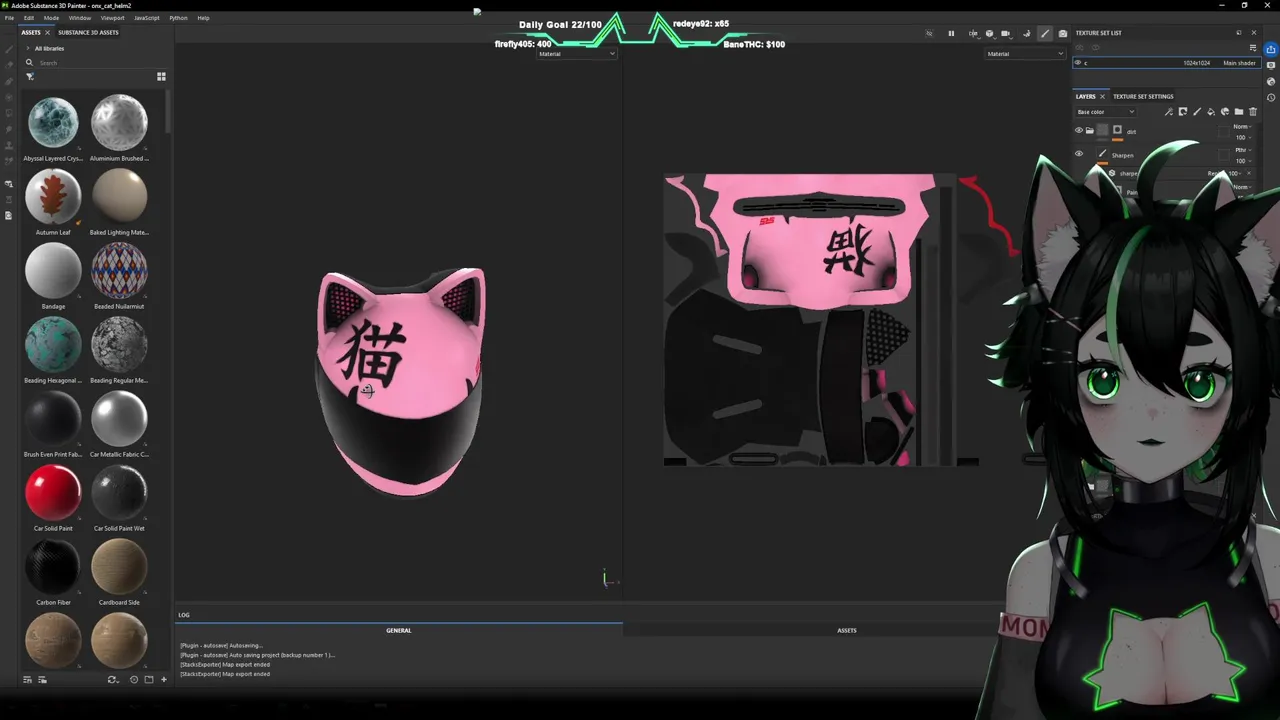Open the texture set list settings menu

(1253, 48)
